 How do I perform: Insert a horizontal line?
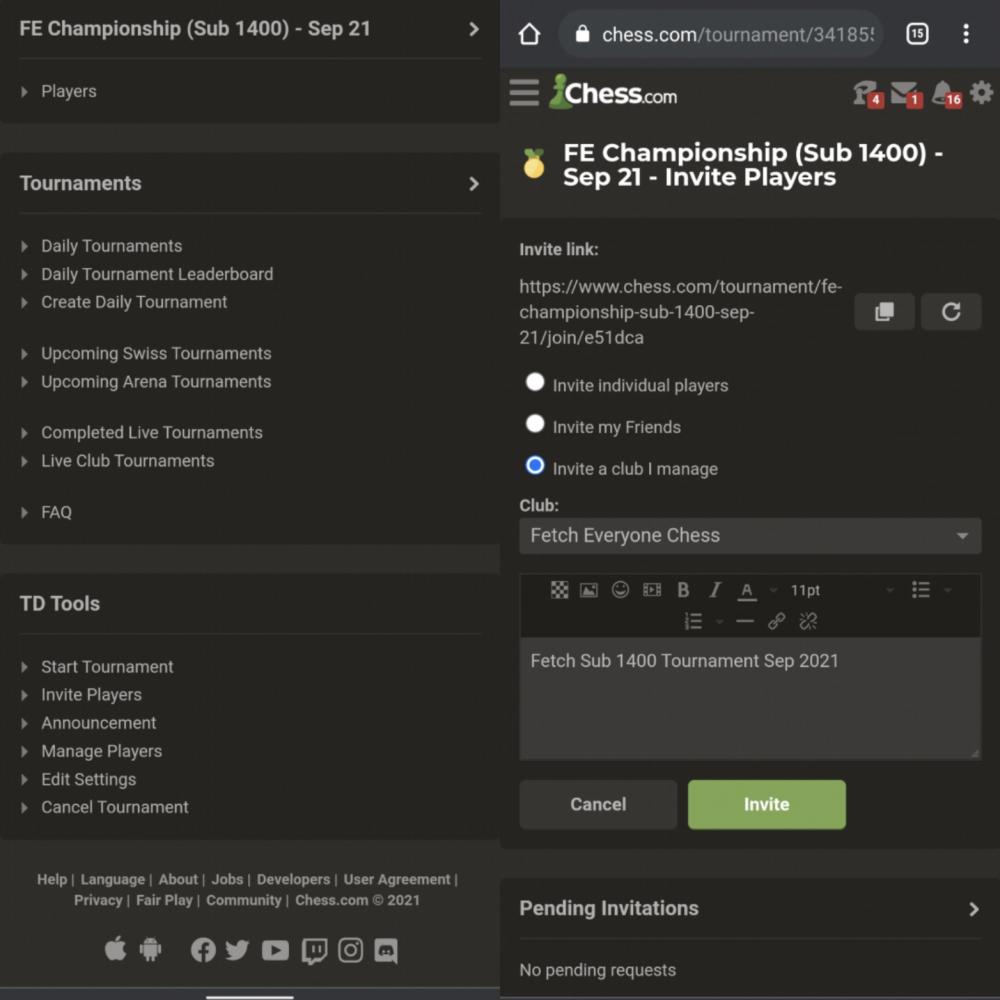click(x=744, y=621)
